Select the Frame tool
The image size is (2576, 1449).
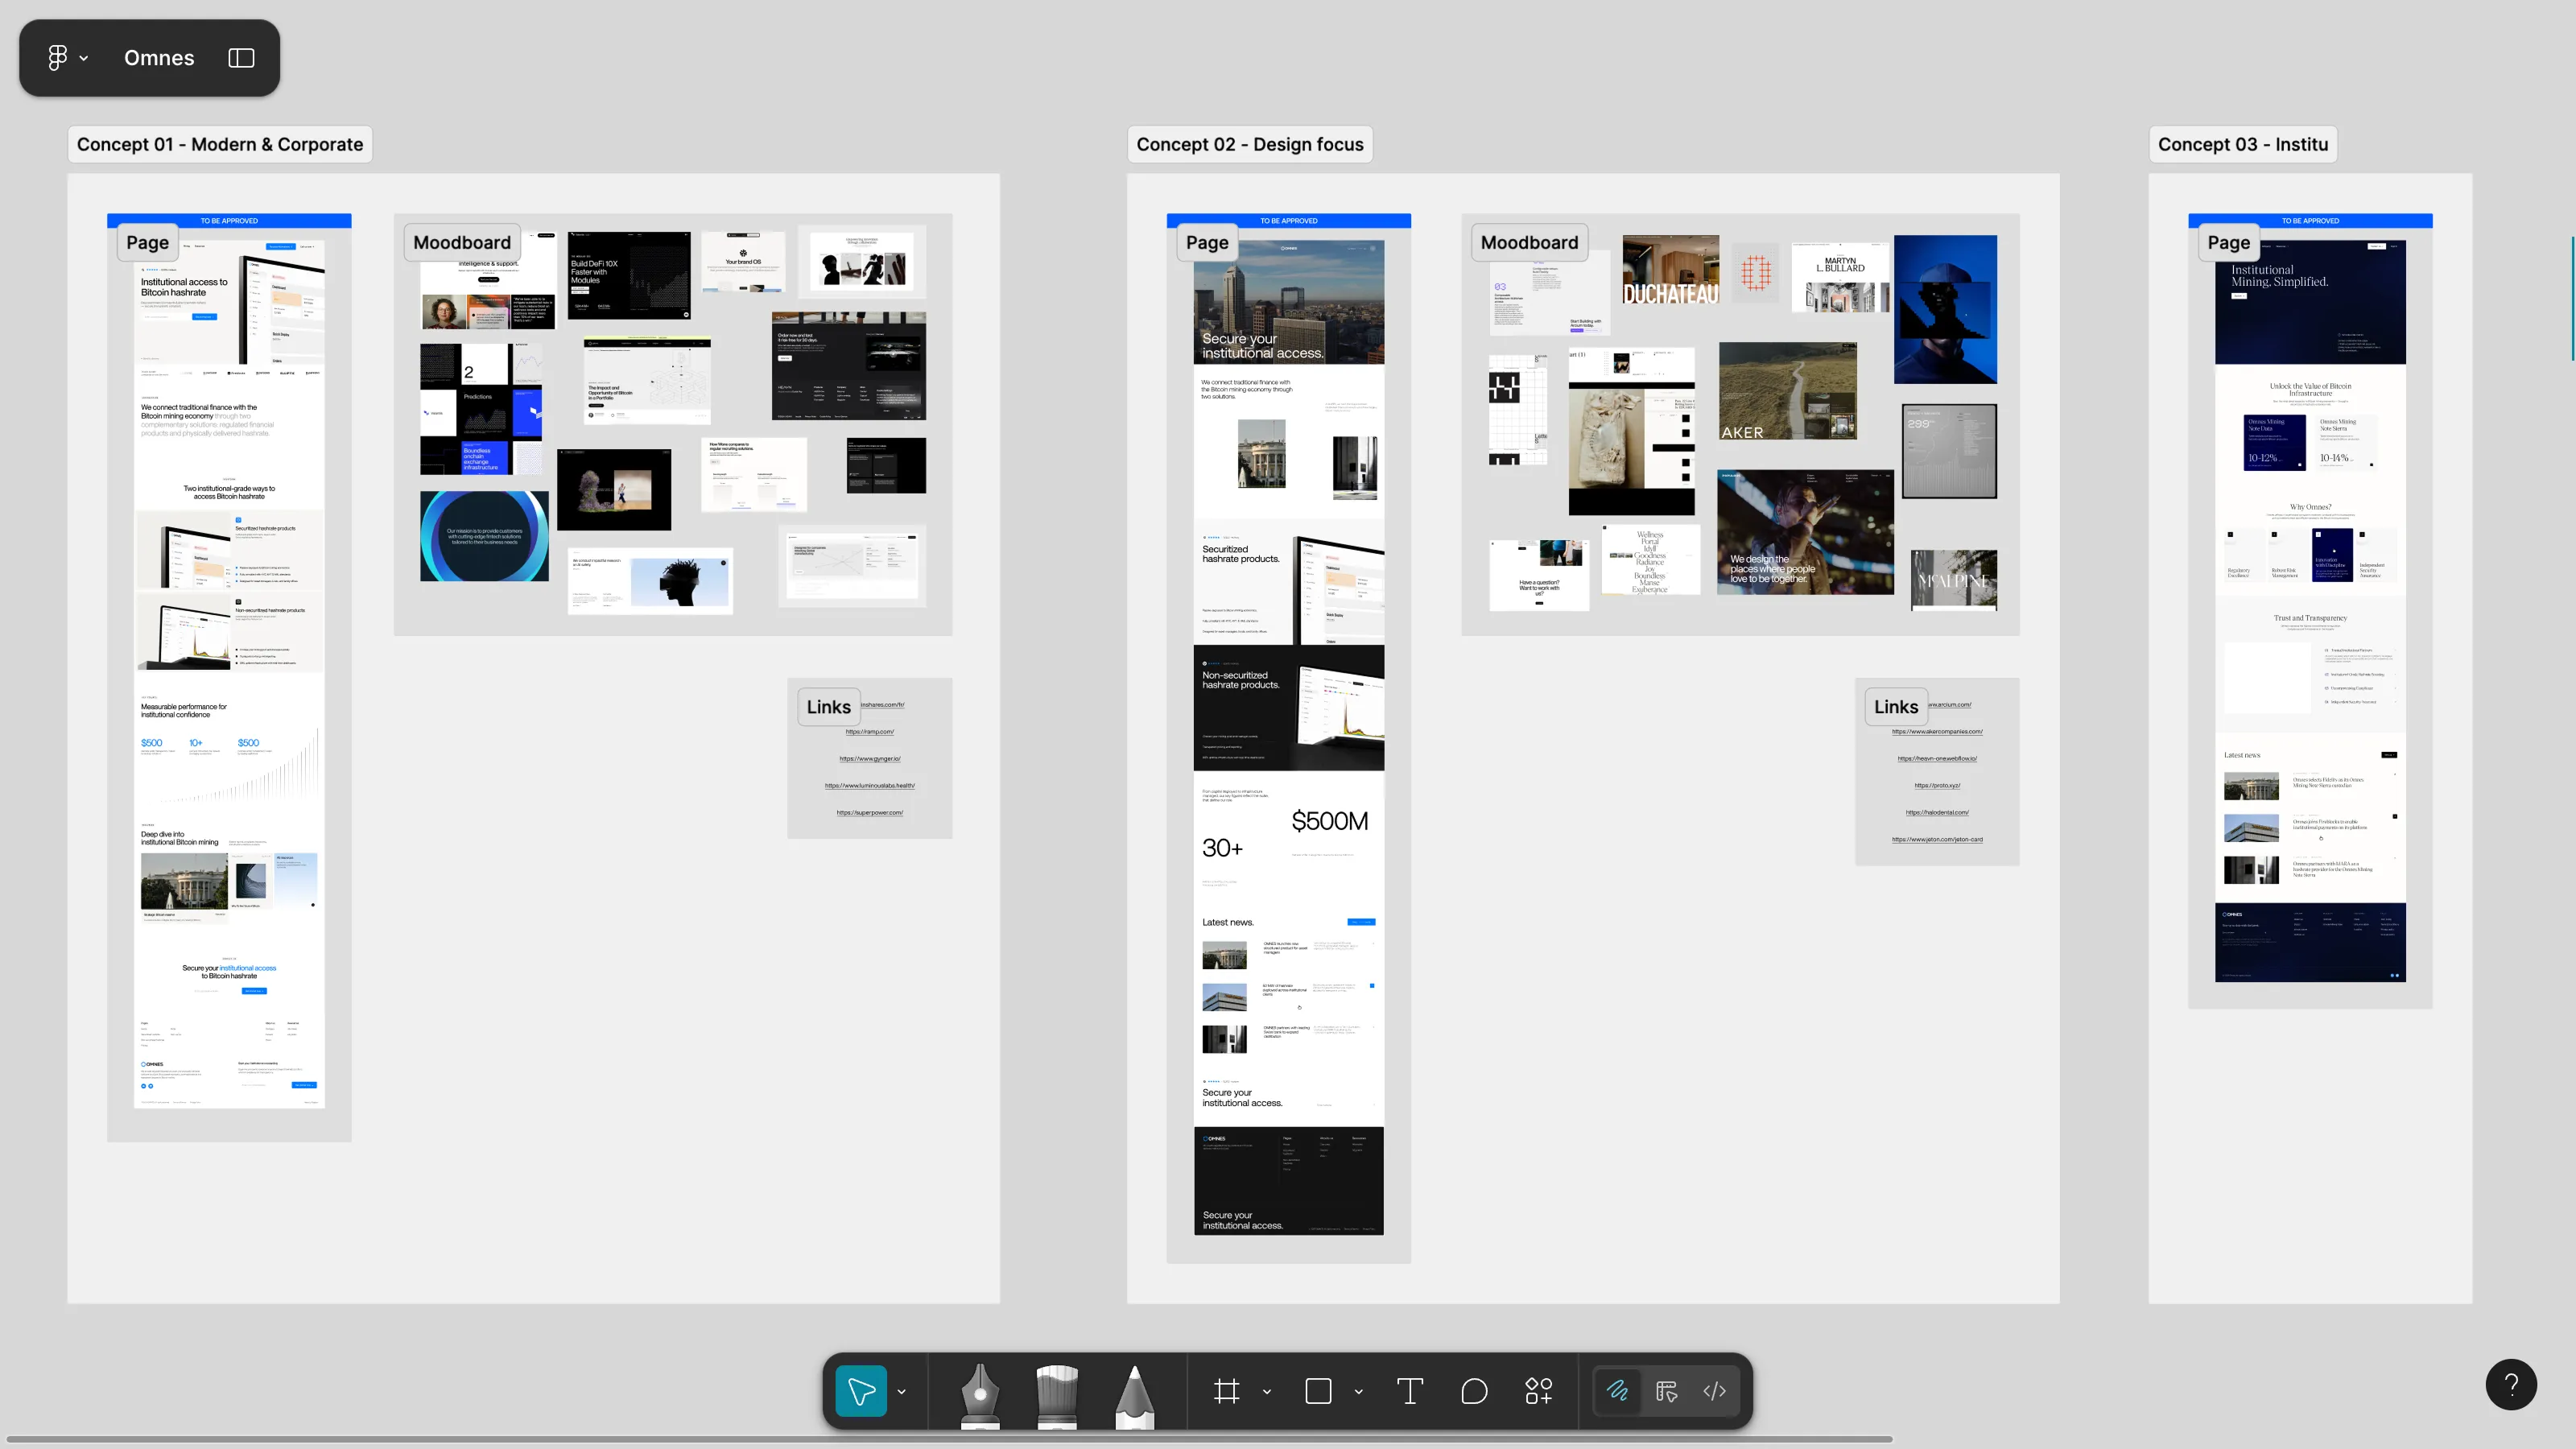(x=1226, y=1391)
